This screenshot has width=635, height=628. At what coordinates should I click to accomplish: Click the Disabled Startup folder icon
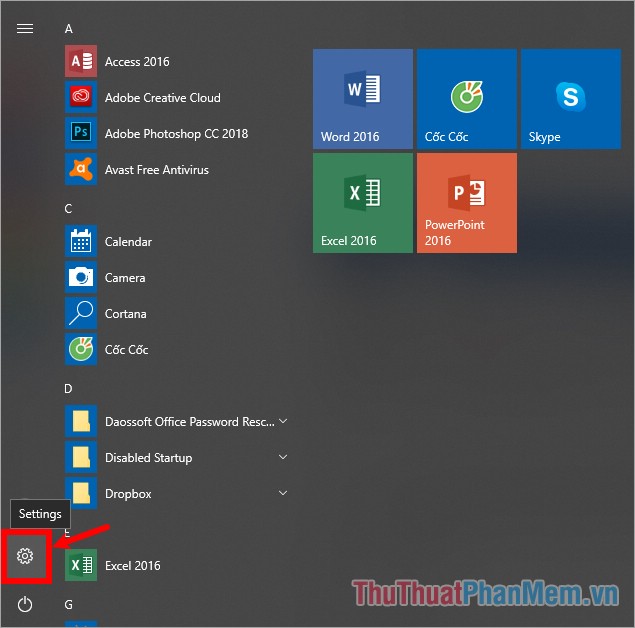click(81, 458)
